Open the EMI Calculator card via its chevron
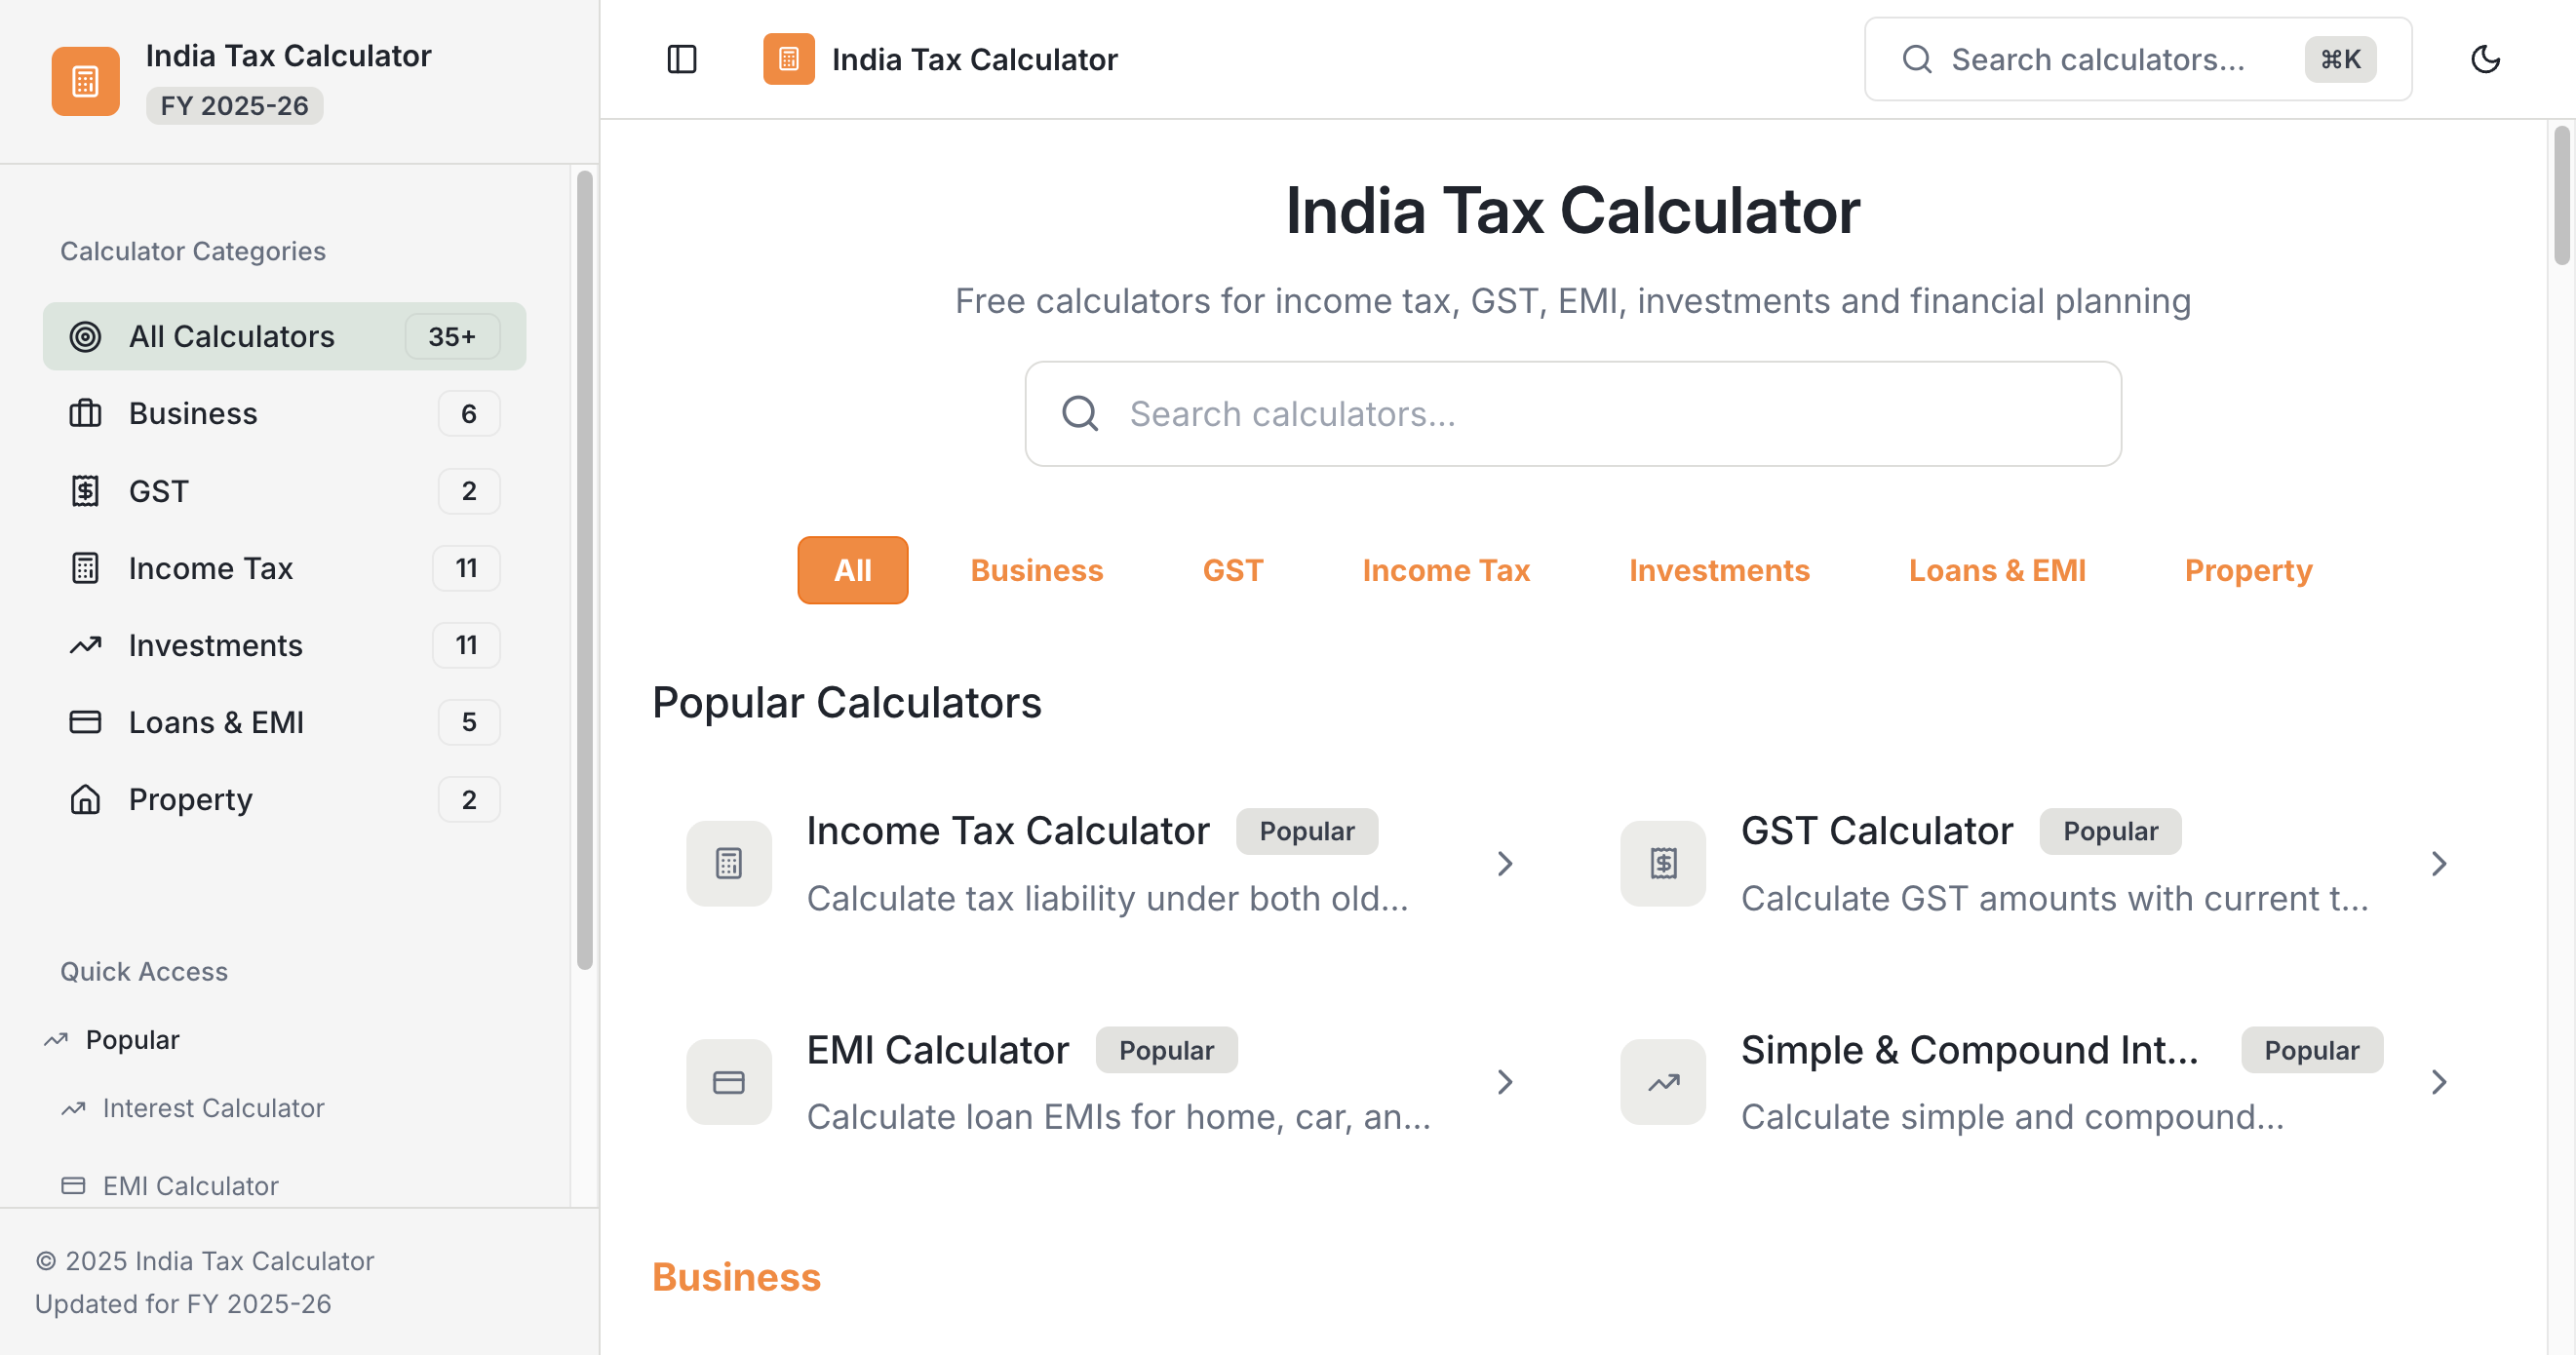 click(1505, 1082)
